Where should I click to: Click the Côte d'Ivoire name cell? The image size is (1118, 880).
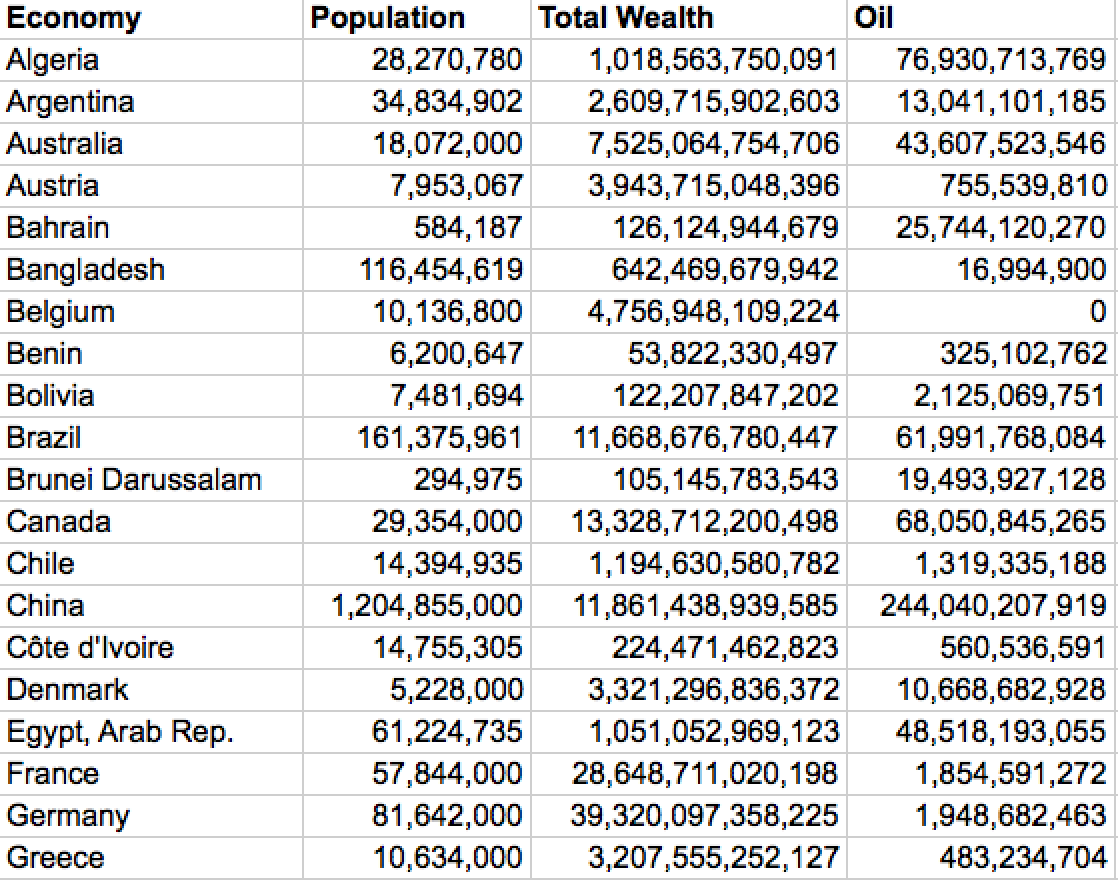(90, 648)
